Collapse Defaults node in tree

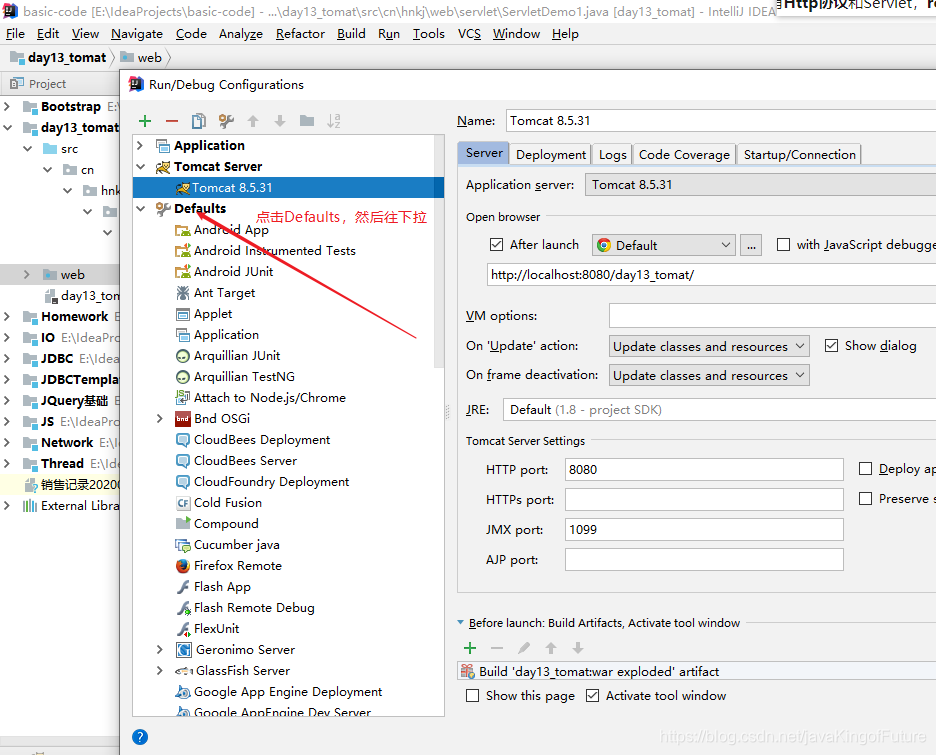pyautogui.click(x=141, y=208)
